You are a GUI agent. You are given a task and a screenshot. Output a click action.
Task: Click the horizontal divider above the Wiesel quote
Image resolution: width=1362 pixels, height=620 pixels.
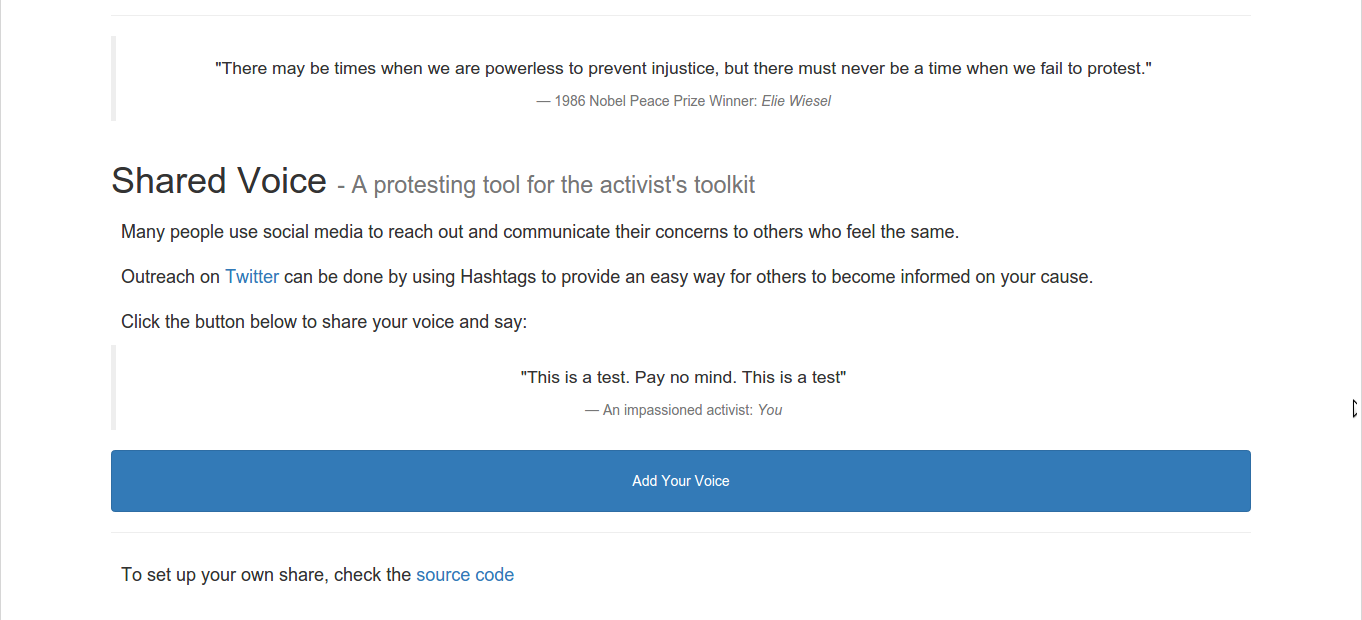tap(680, 15)
